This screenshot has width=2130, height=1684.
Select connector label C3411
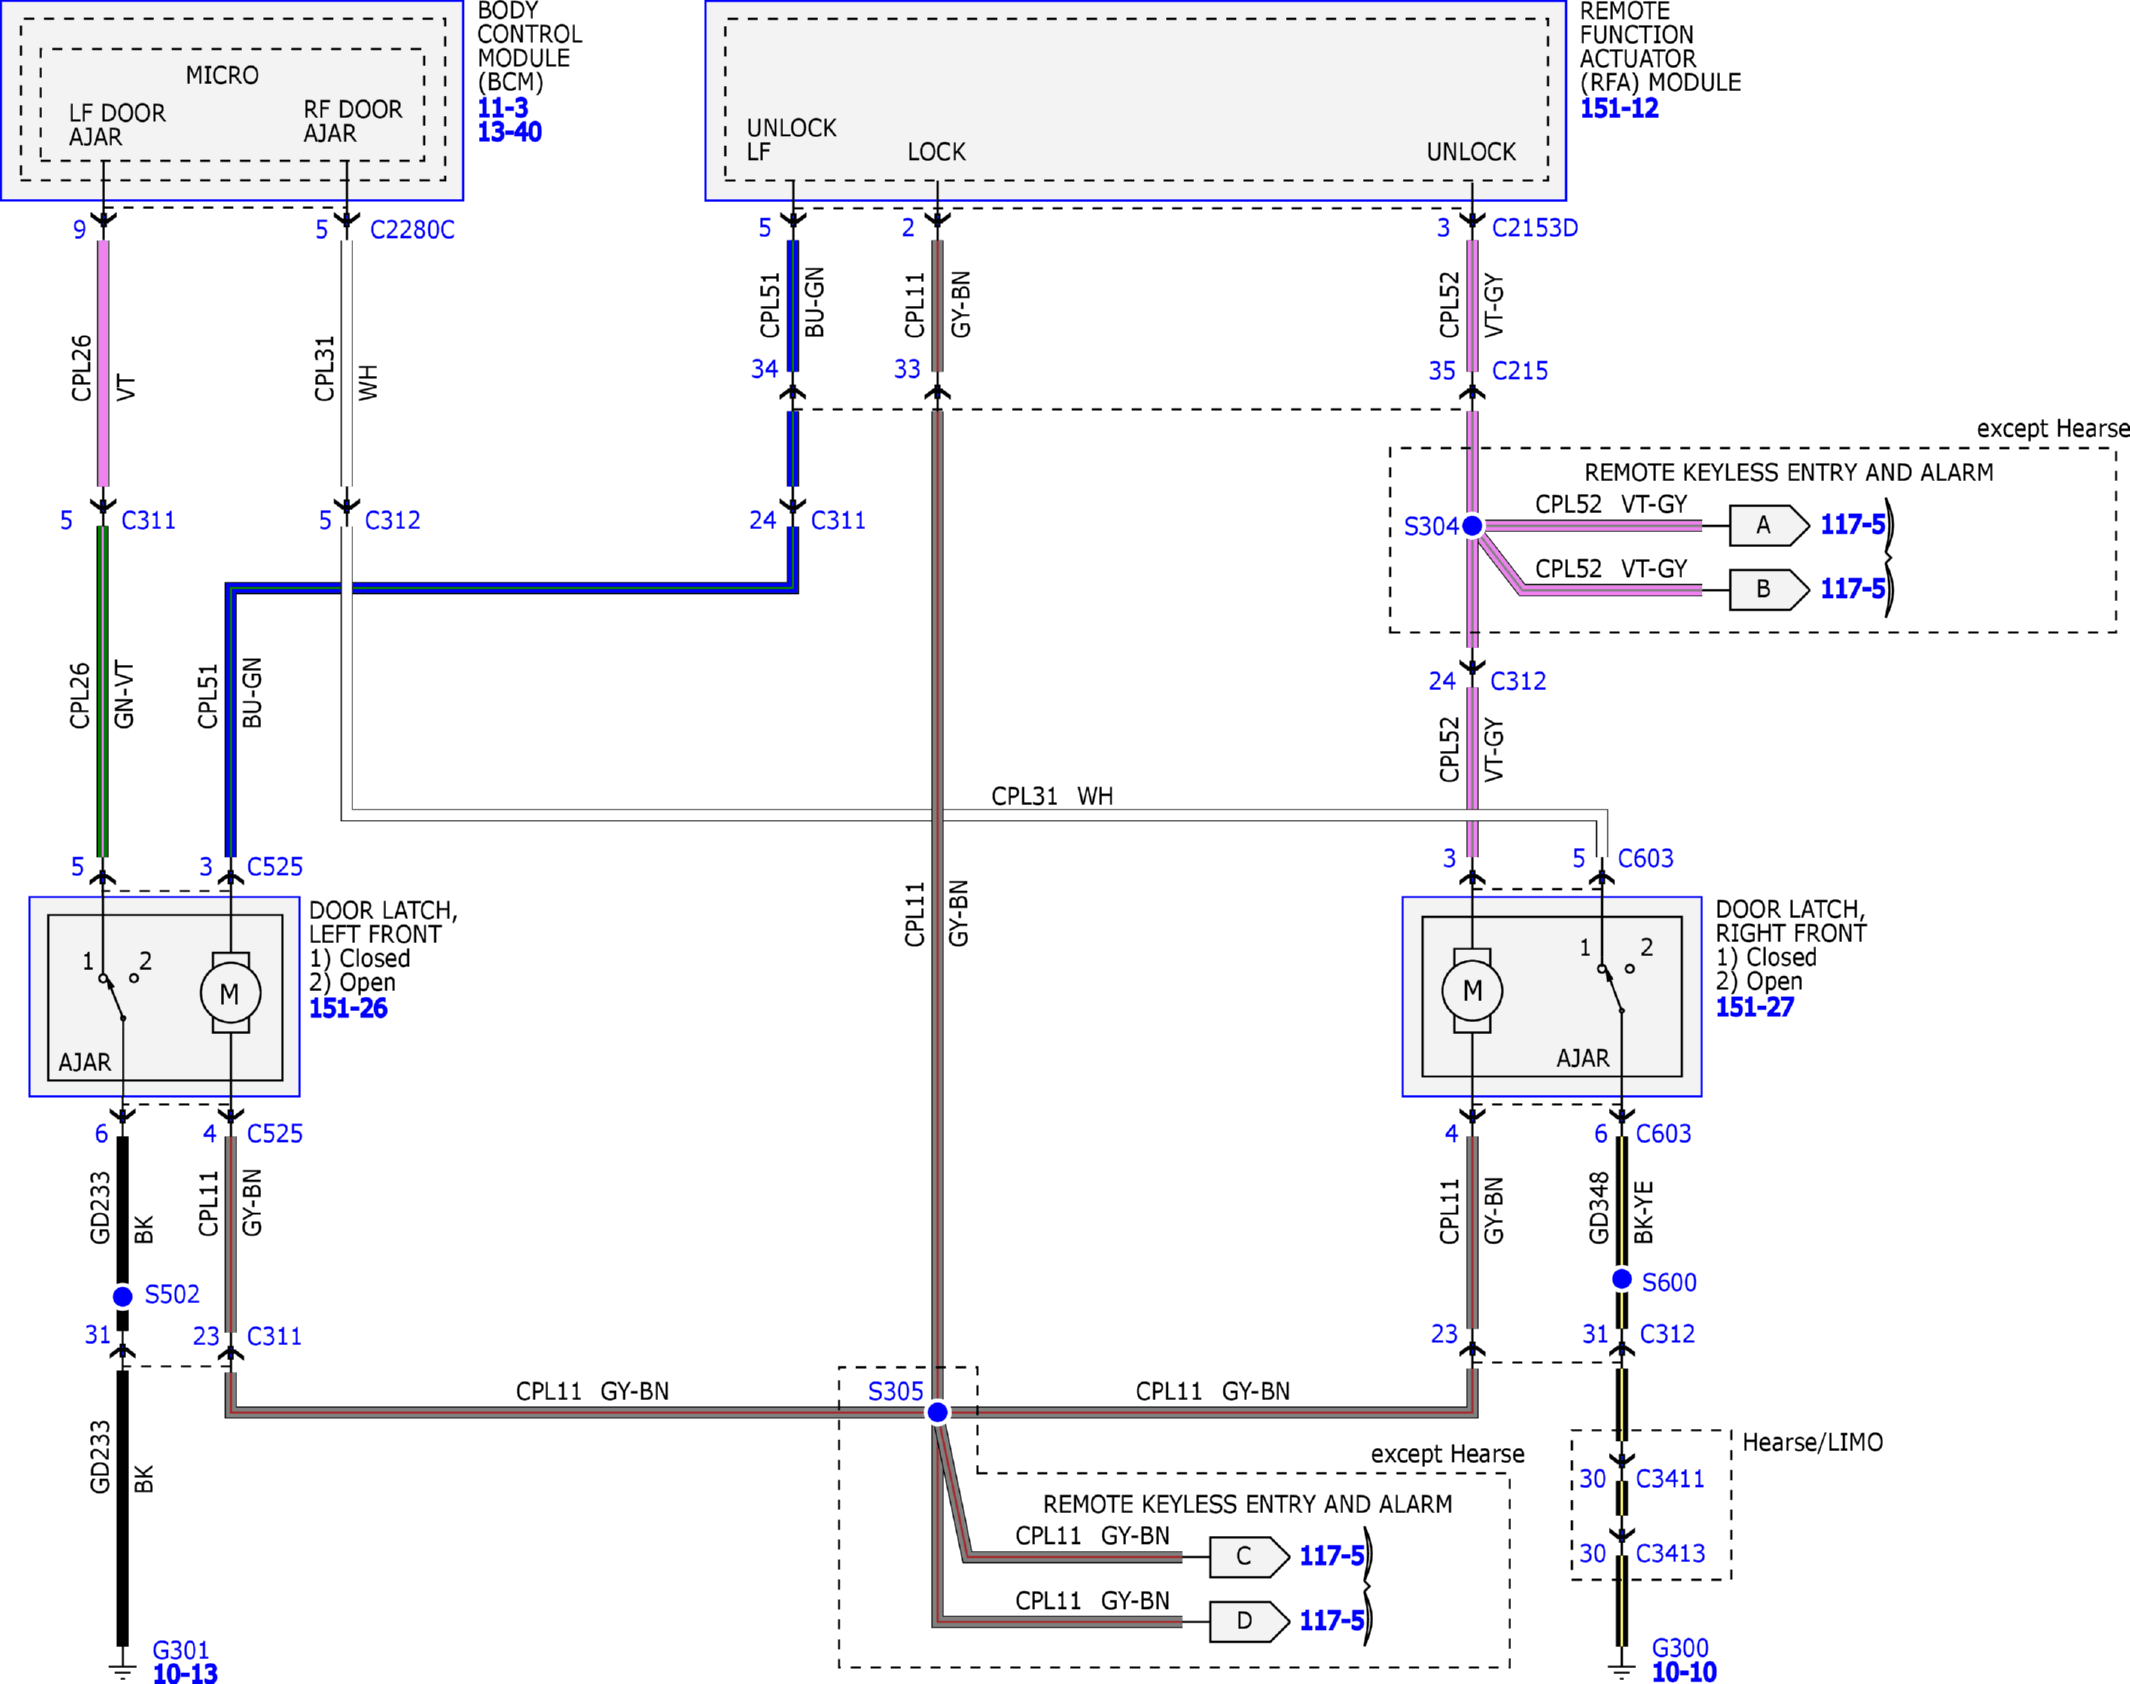1669,1478
